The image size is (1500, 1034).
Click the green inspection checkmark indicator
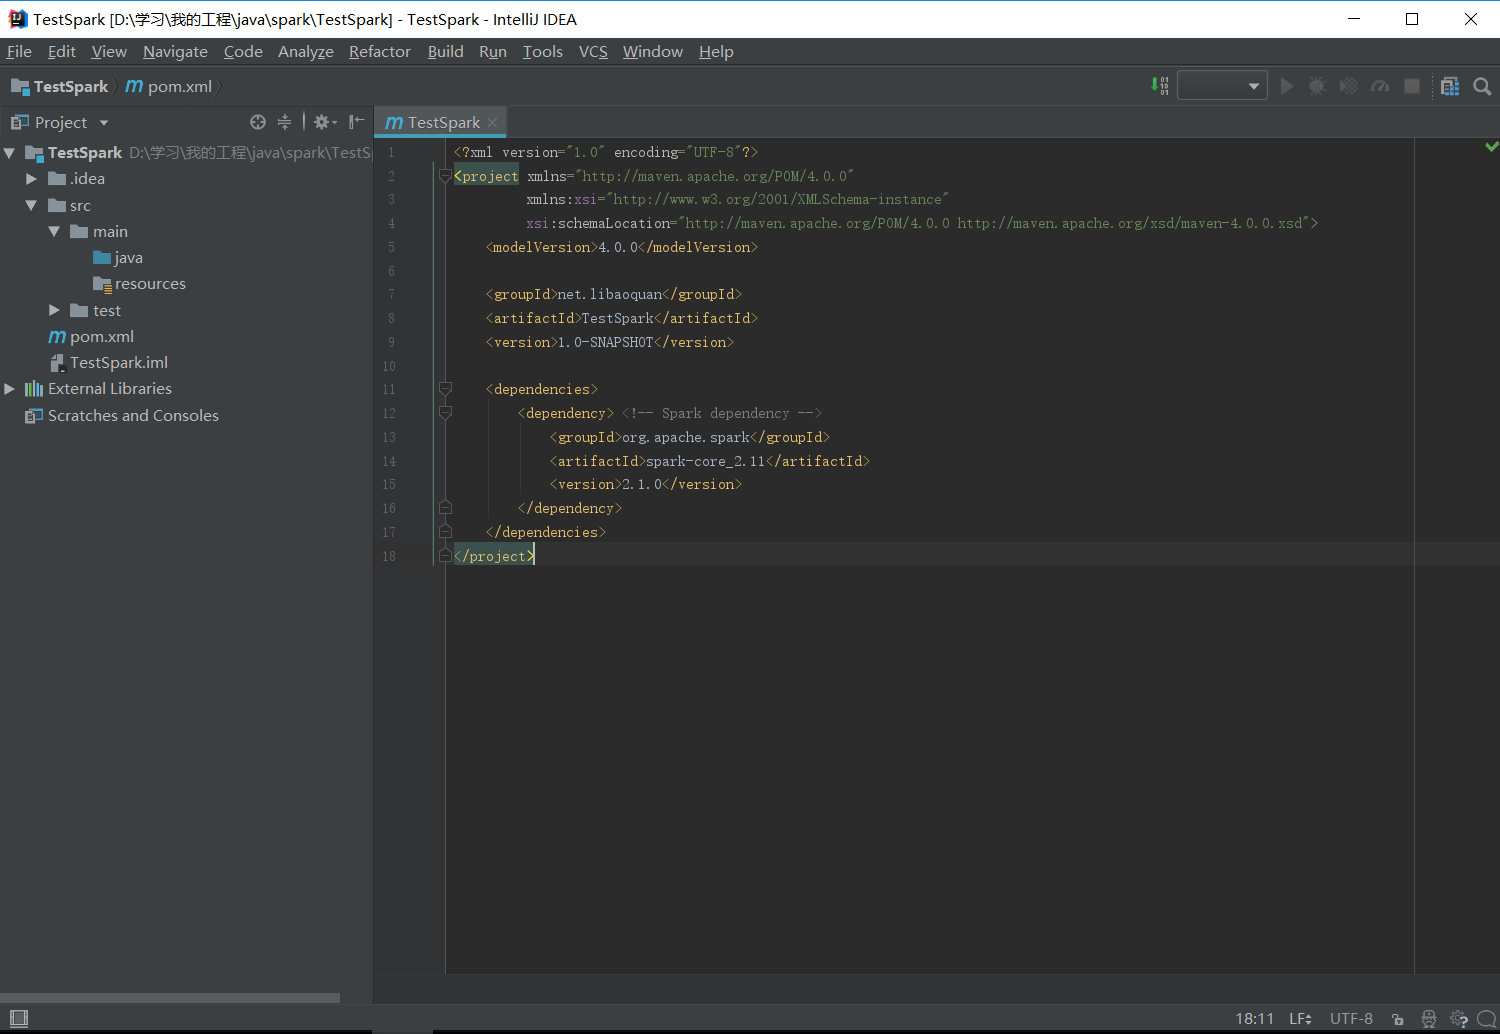[x=1492, y=147]
